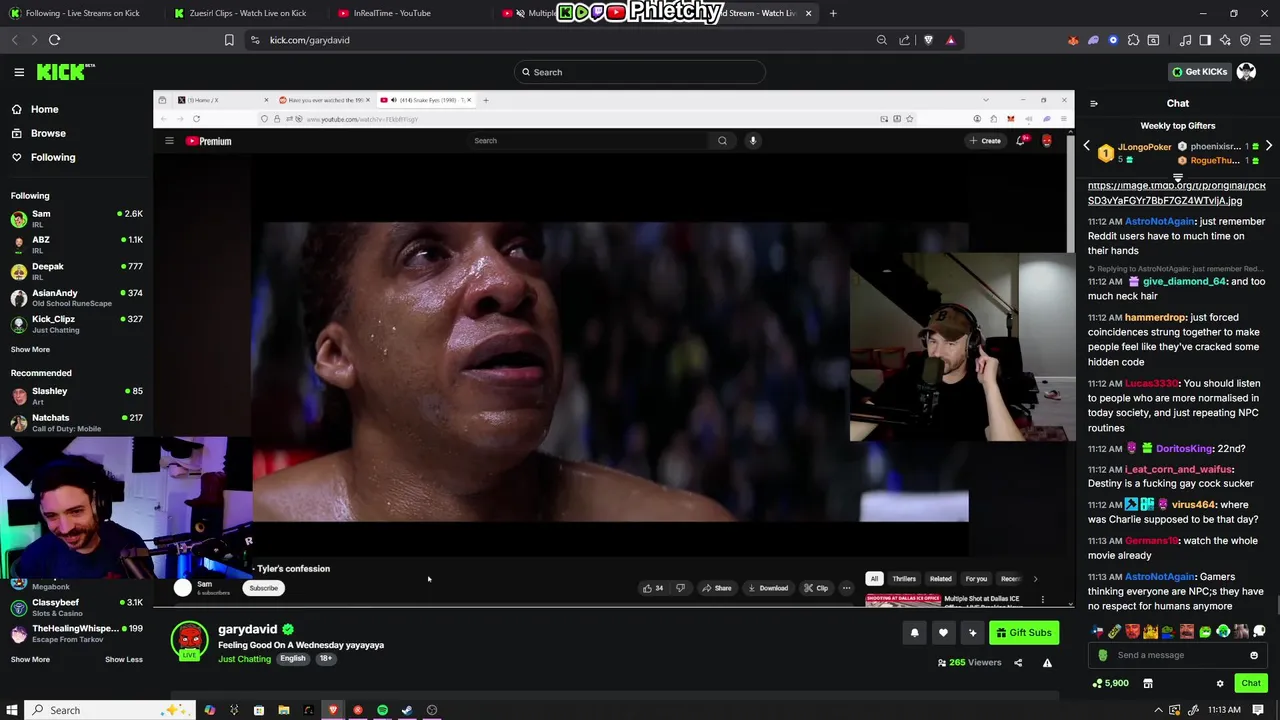Click the sparkle button beside Gift Subs
This screenshot has width=1280, height=720.
[972, 632]
